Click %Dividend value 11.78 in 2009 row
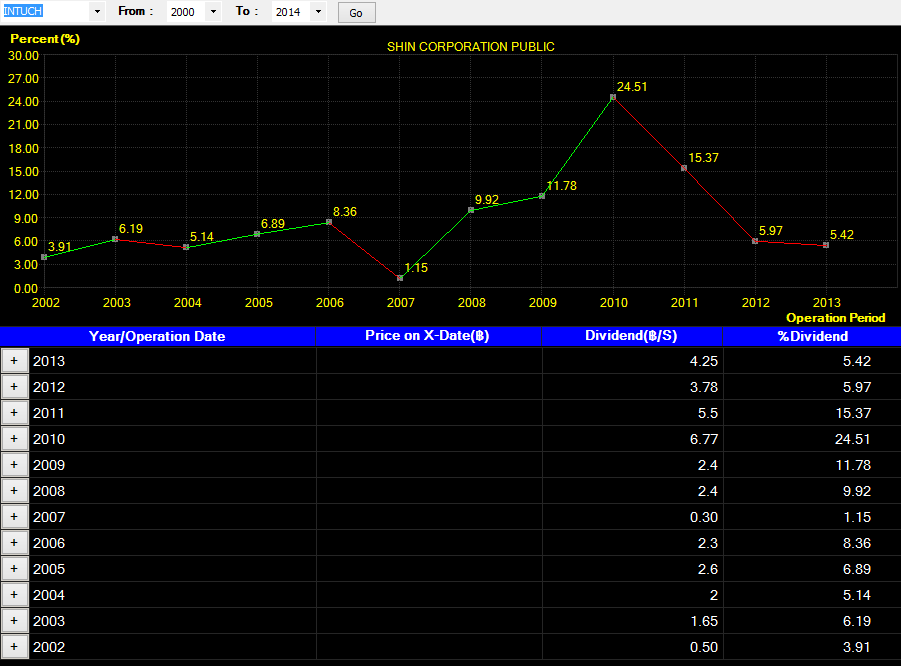Viewport: 901px width, 666px height. 853,465
